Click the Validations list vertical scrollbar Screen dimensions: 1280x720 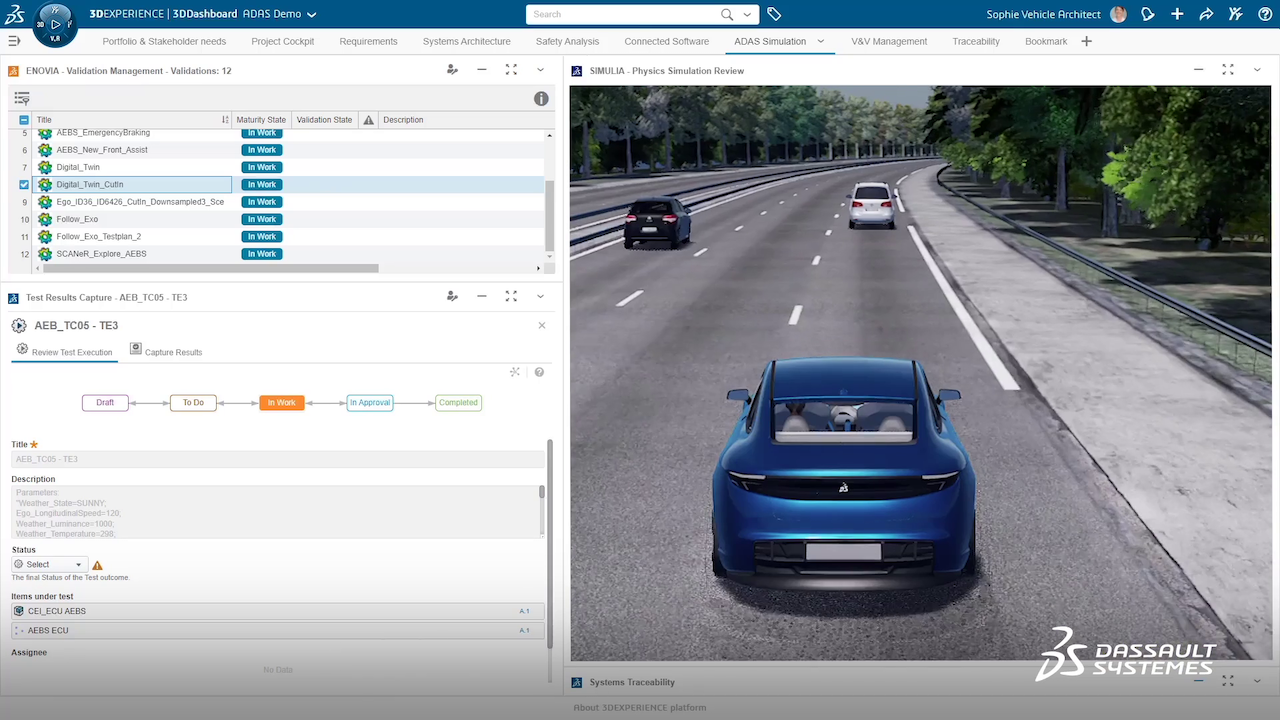click(549, 215)
